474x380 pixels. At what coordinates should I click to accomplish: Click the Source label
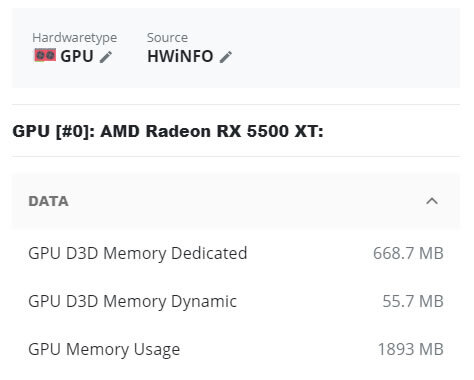(x=167, y=38)
